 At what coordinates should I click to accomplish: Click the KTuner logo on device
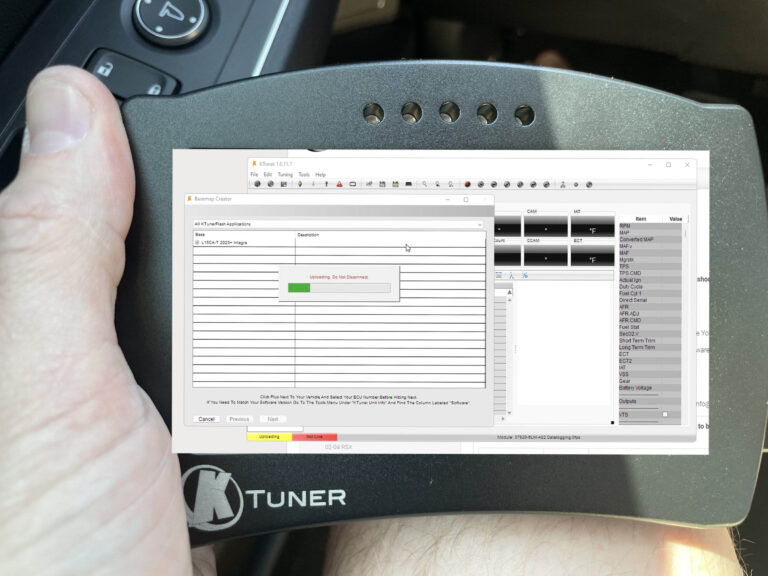pyautogui.click(x=265, y=496)
